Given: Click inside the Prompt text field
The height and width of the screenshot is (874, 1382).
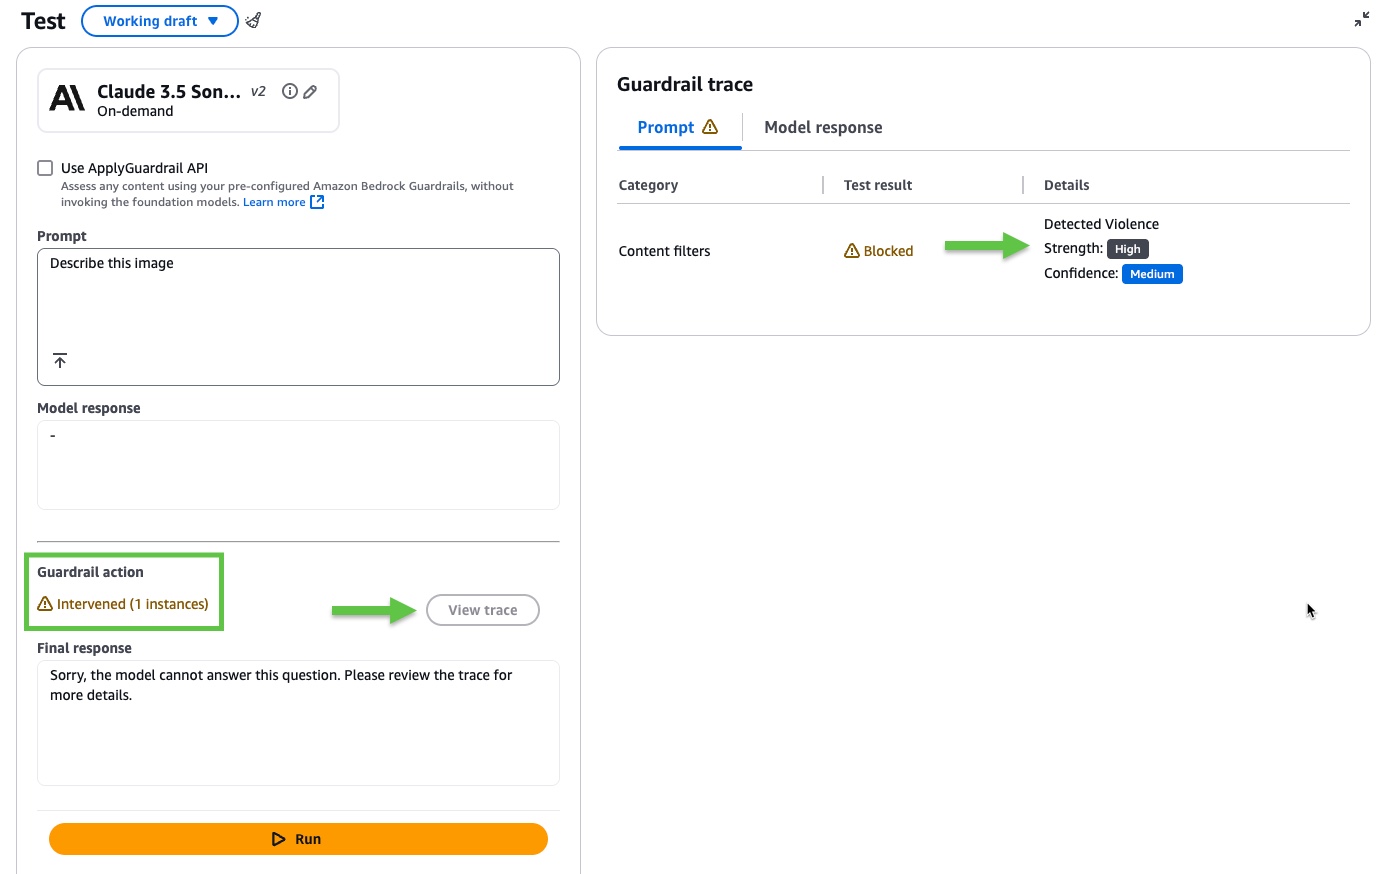Looking at the screenshot, I should coord(298,305).
